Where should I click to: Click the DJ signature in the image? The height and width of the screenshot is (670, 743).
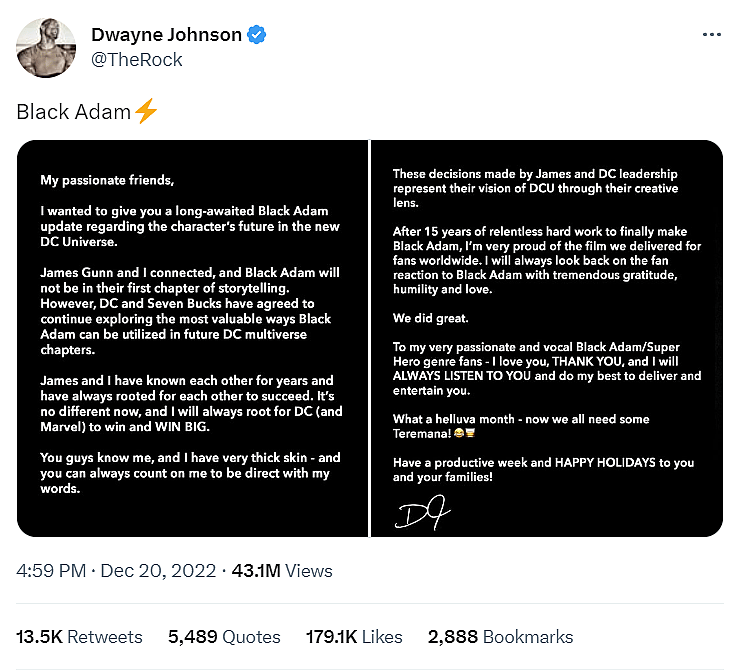(420, 514)
